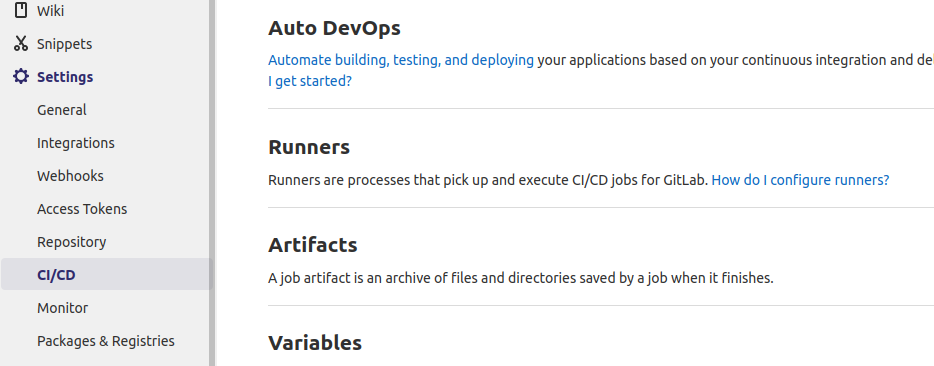
Task: Click the Settings gear icon
Action: [x=21, y=76]
